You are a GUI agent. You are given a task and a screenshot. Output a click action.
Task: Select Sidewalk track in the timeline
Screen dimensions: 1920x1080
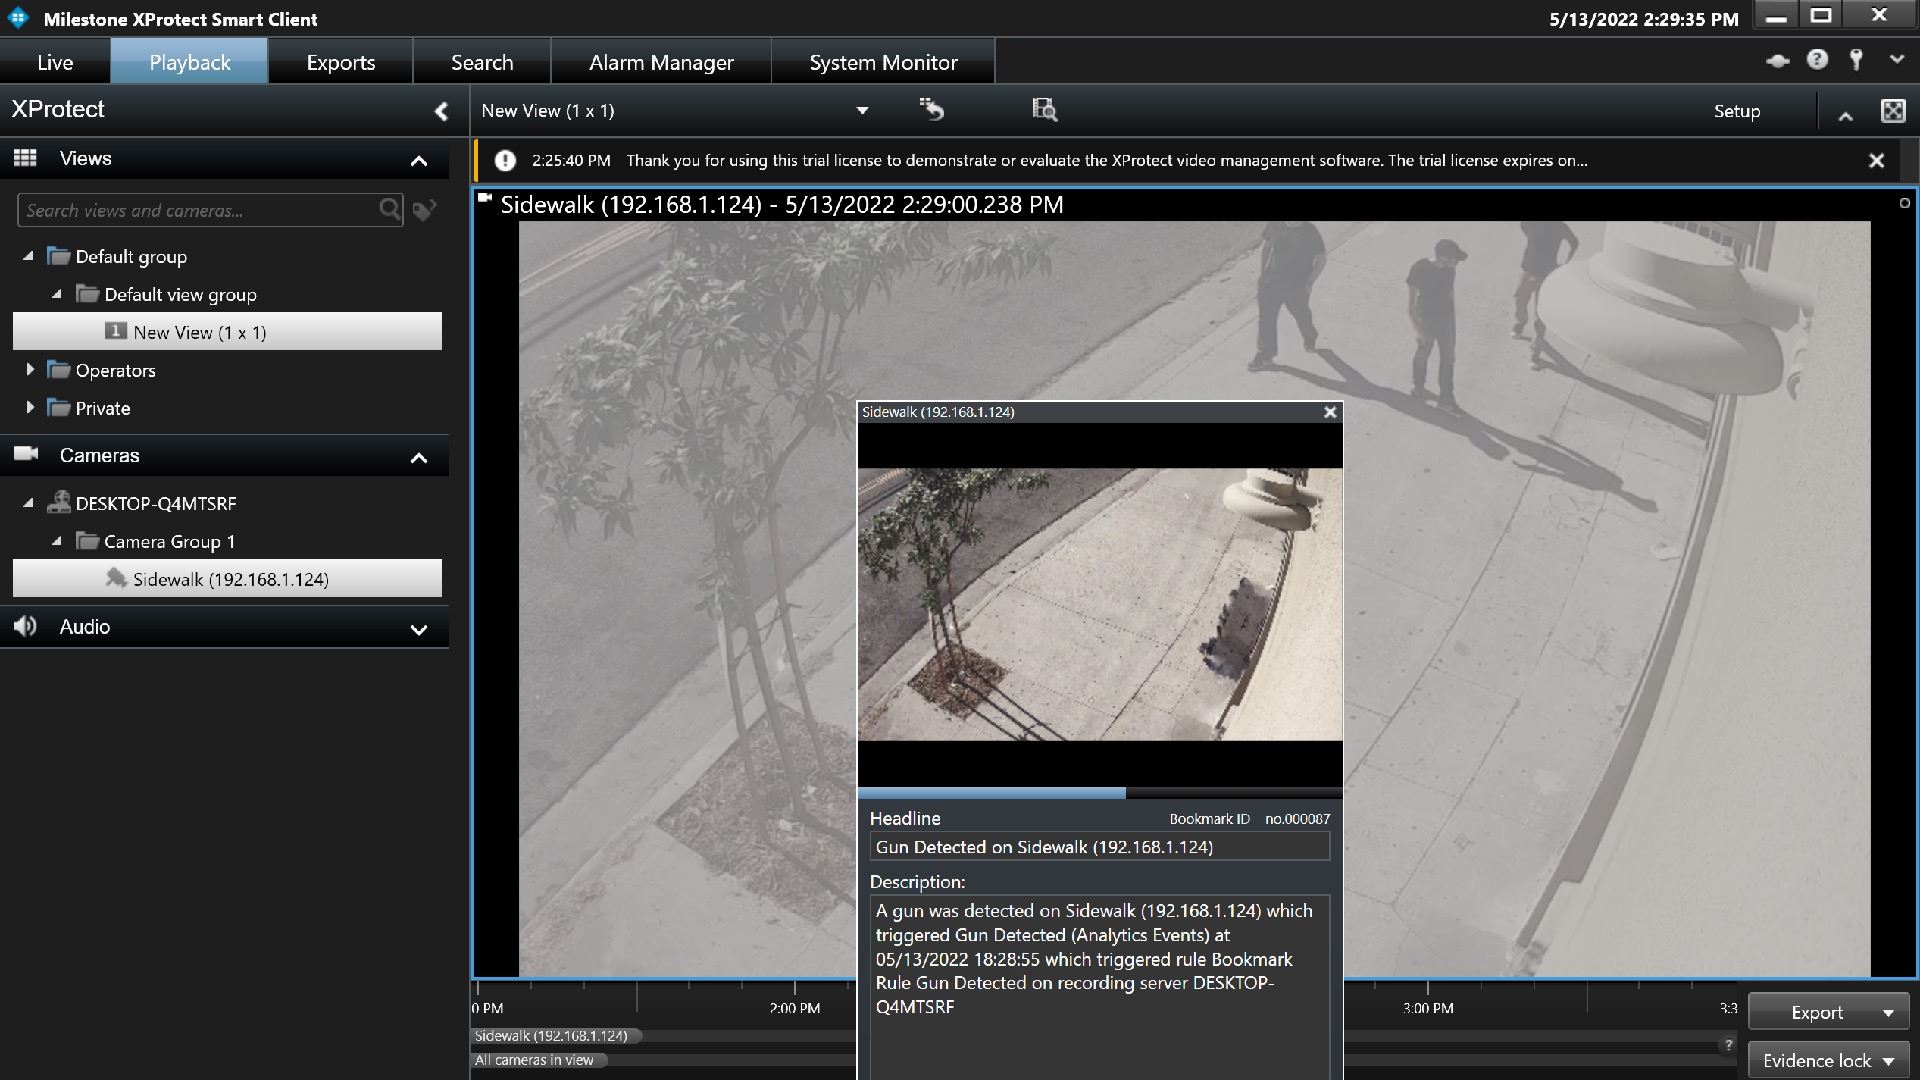[556, 1036]
